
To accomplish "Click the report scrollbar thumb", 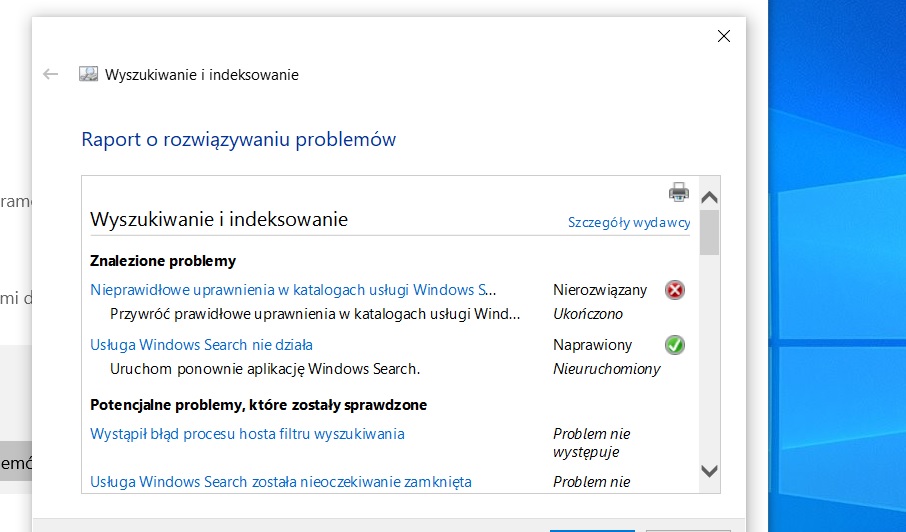I will click(709, 232).
